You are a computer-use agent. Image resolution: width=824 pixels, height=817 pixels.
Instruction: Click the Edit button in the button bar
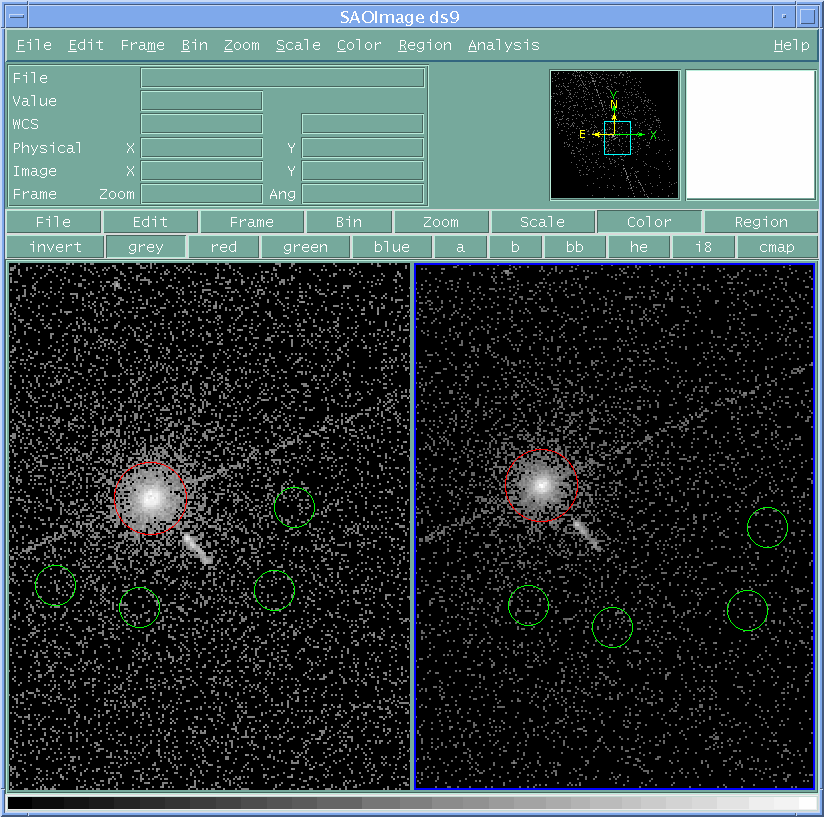coord(150,222)
